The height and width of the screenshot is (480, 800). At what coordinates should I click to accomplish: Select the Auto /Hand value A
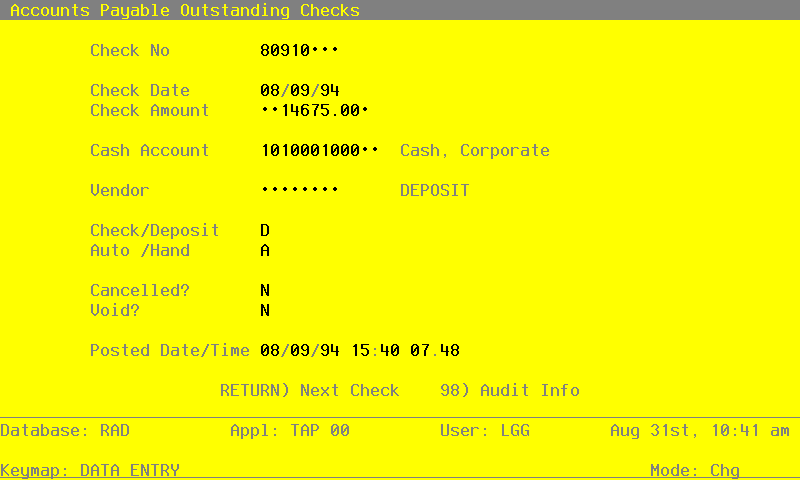(265, 250)
